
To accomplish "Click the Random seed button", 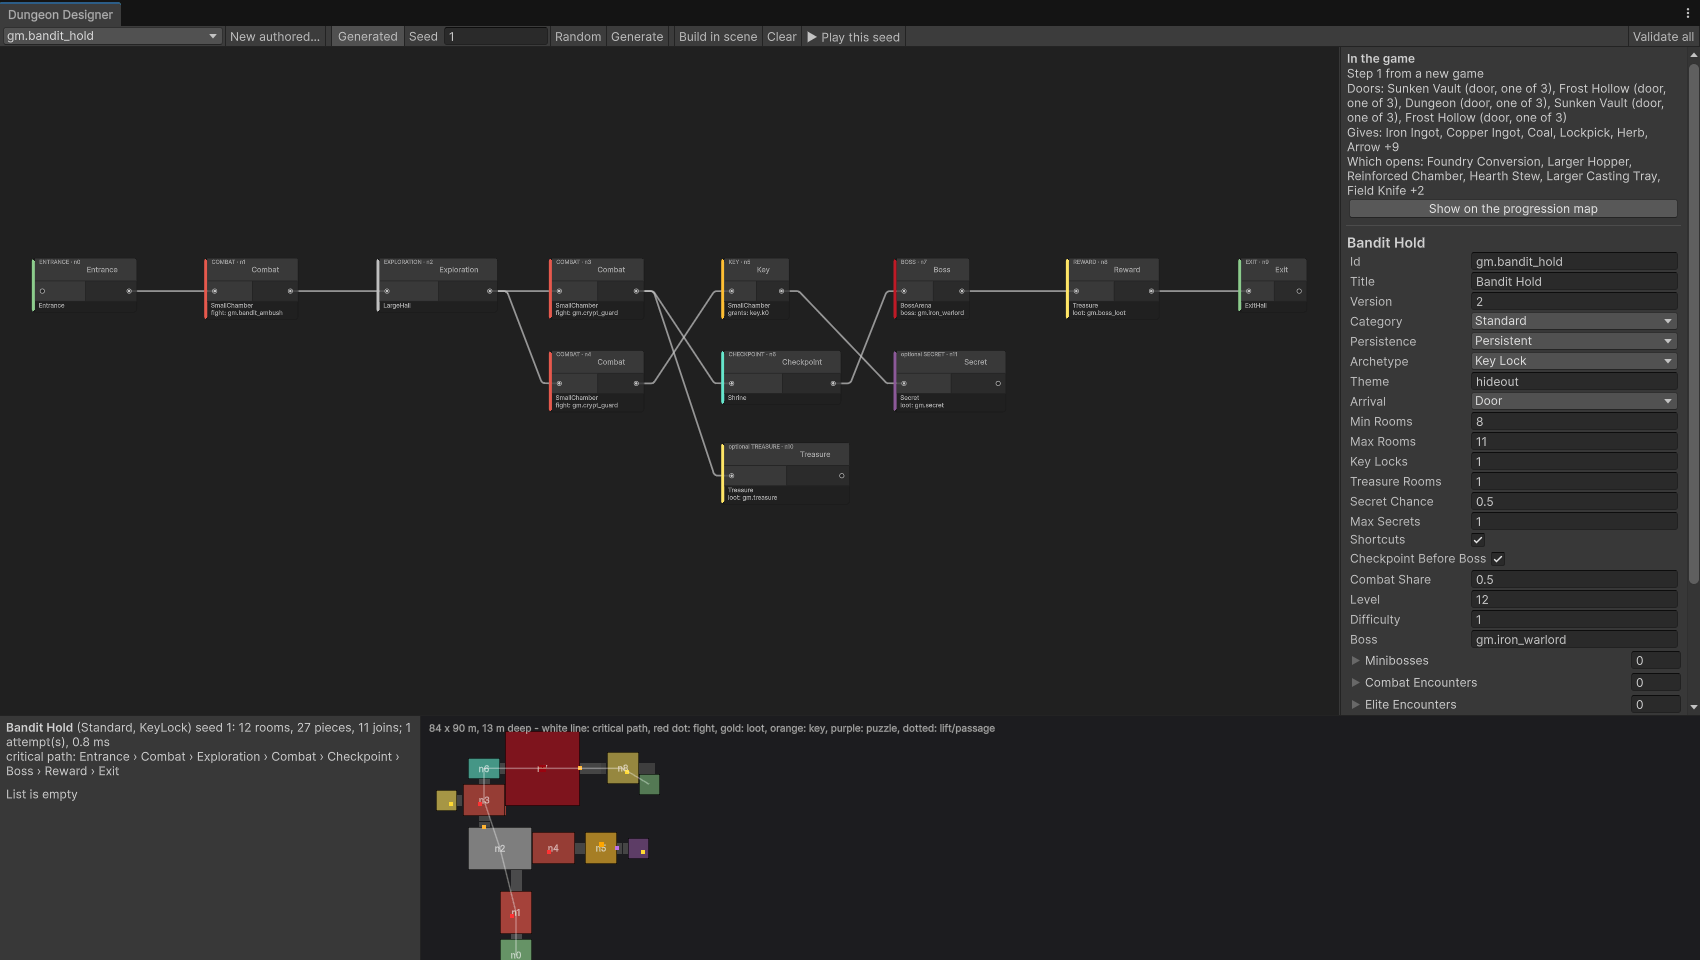I will coord(578,37).
